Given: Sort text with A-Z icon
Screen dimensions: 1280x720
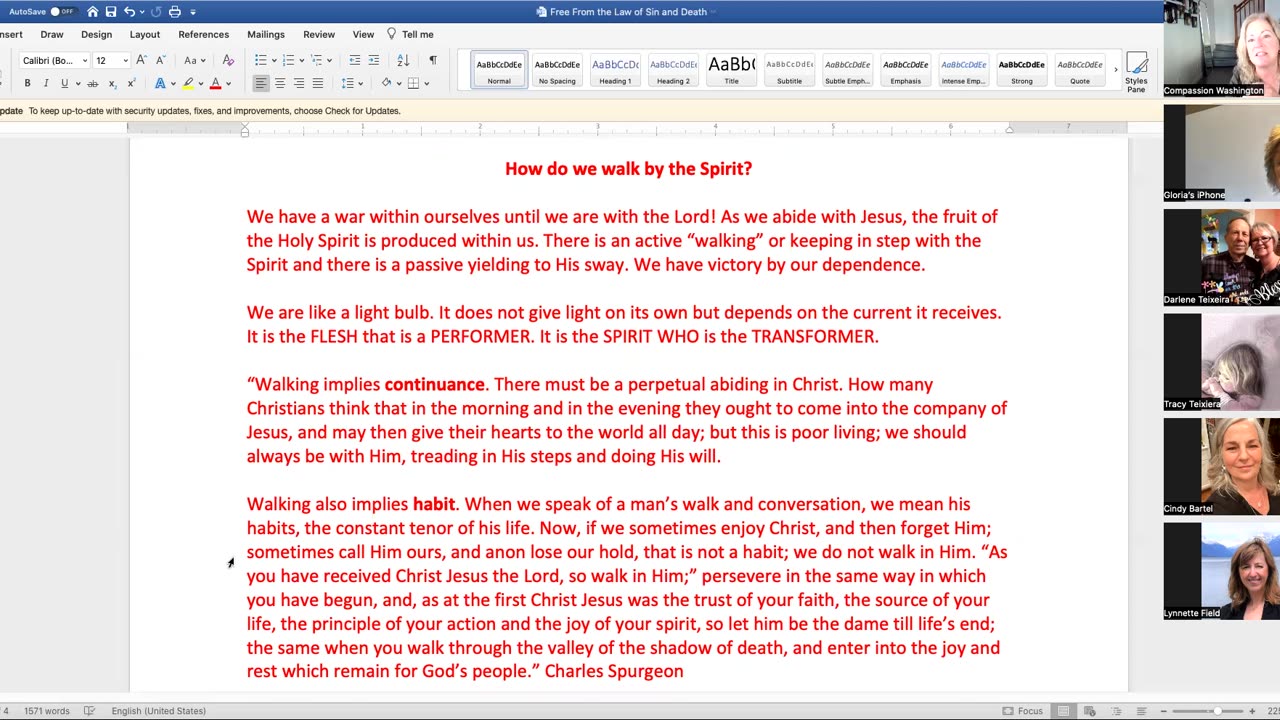Looking at the screenshot, I should coord(403,60).
